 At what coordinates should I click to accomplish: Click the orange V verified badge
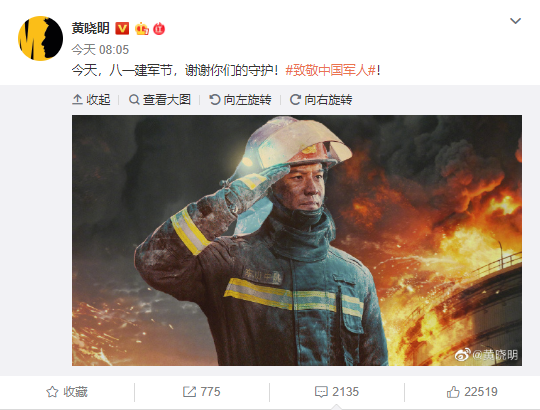click(x=122, y=29)
